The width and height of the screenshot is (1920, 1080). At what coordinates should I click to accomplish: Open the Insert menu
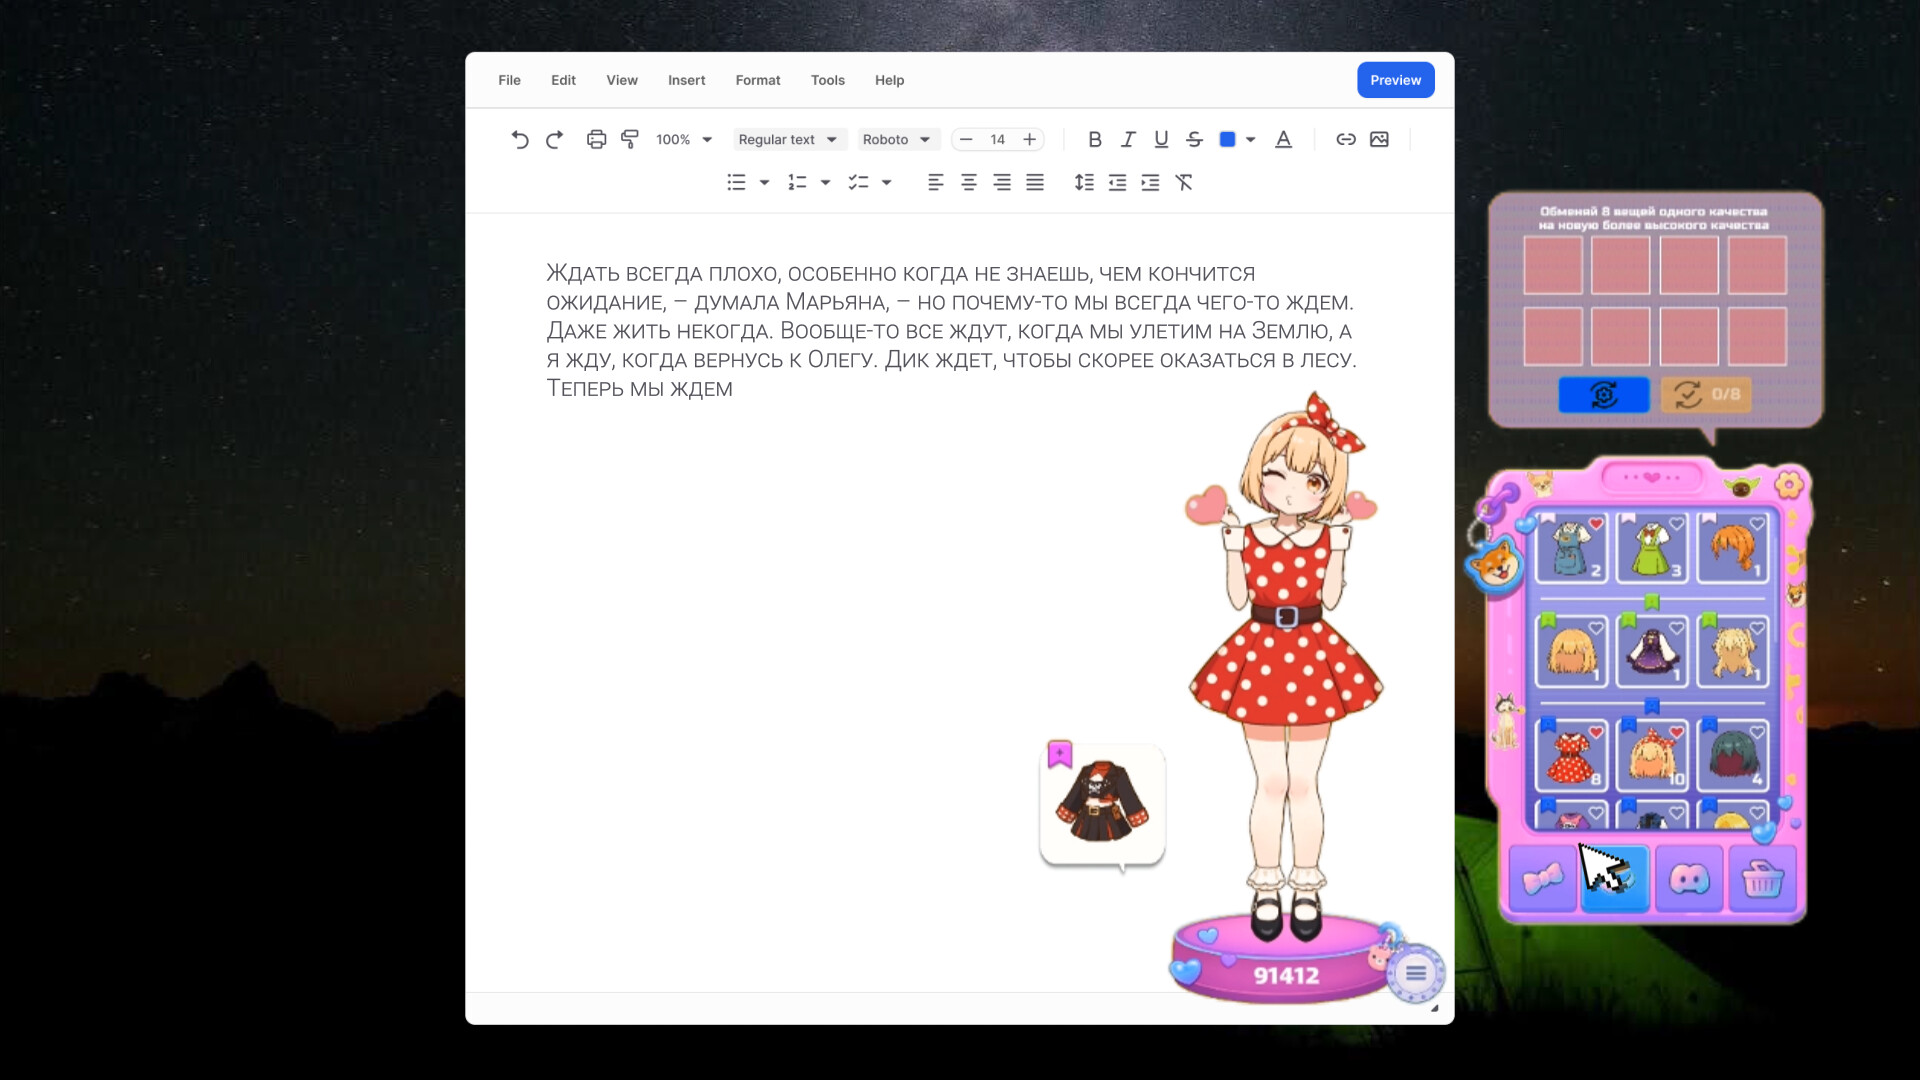[x=686, y=80]
